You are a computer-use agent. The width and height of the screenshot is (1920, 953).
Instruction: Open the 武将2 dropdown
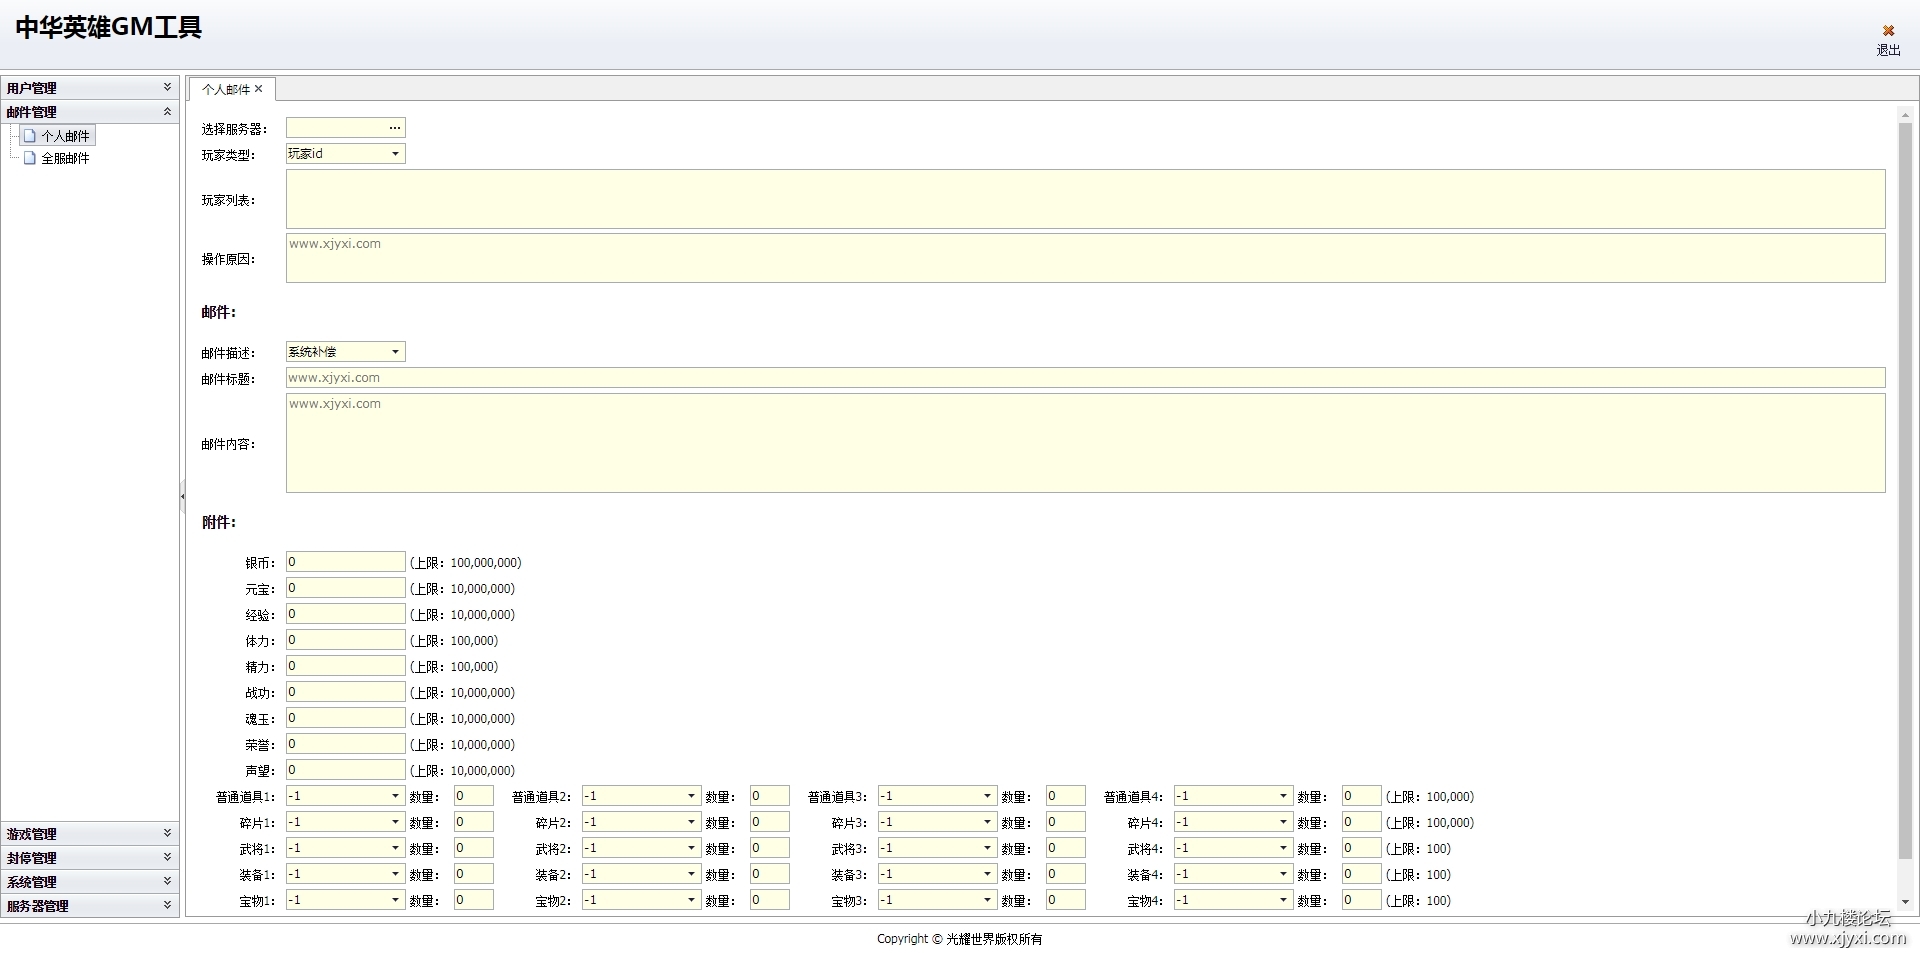pos(691,848)
